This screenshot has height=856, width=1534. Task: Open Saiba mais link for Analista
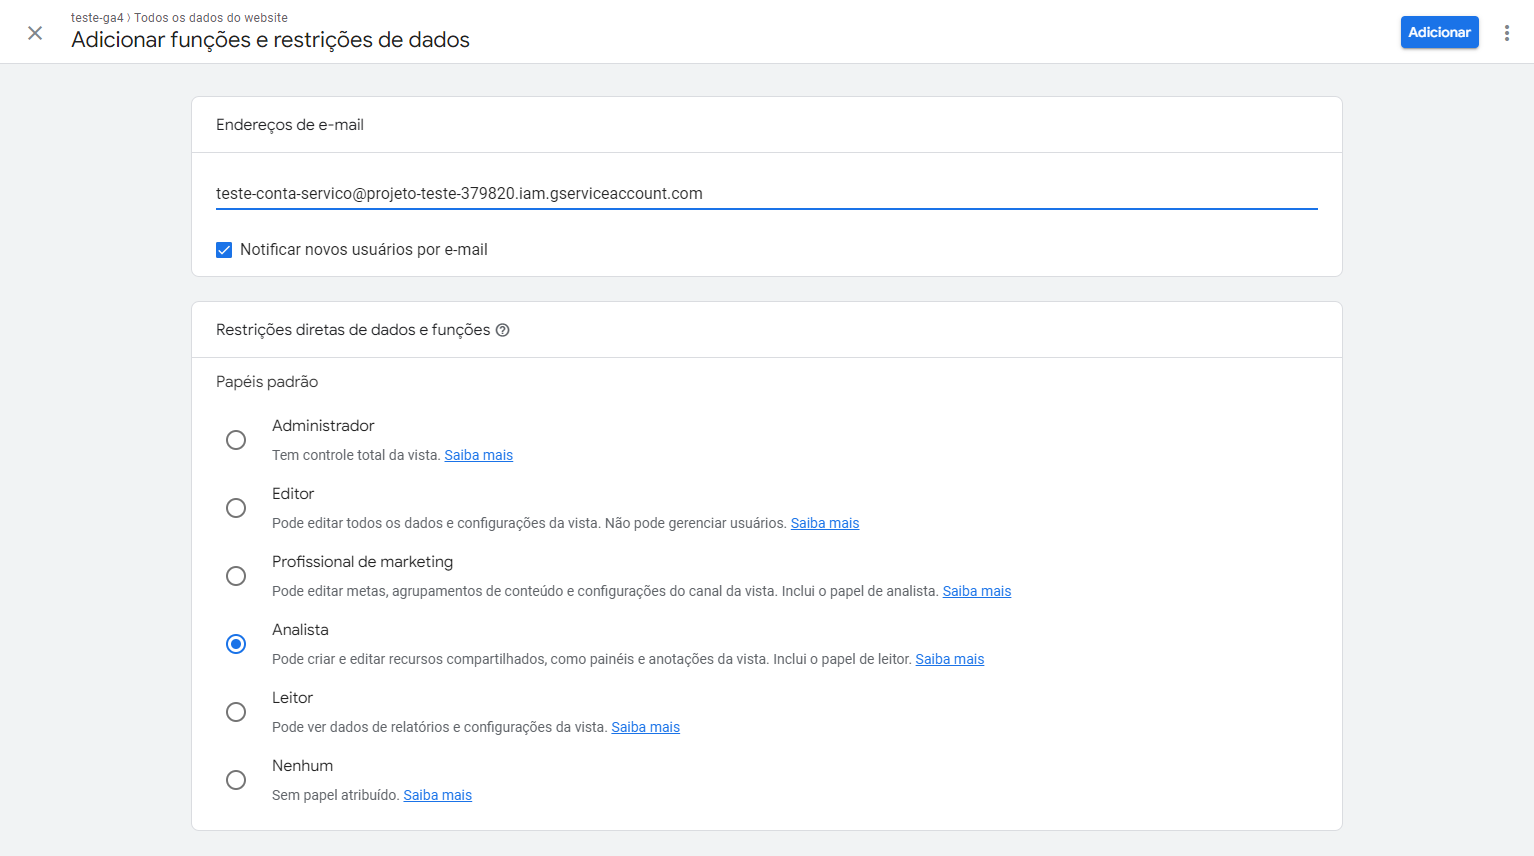pos(949,659)
